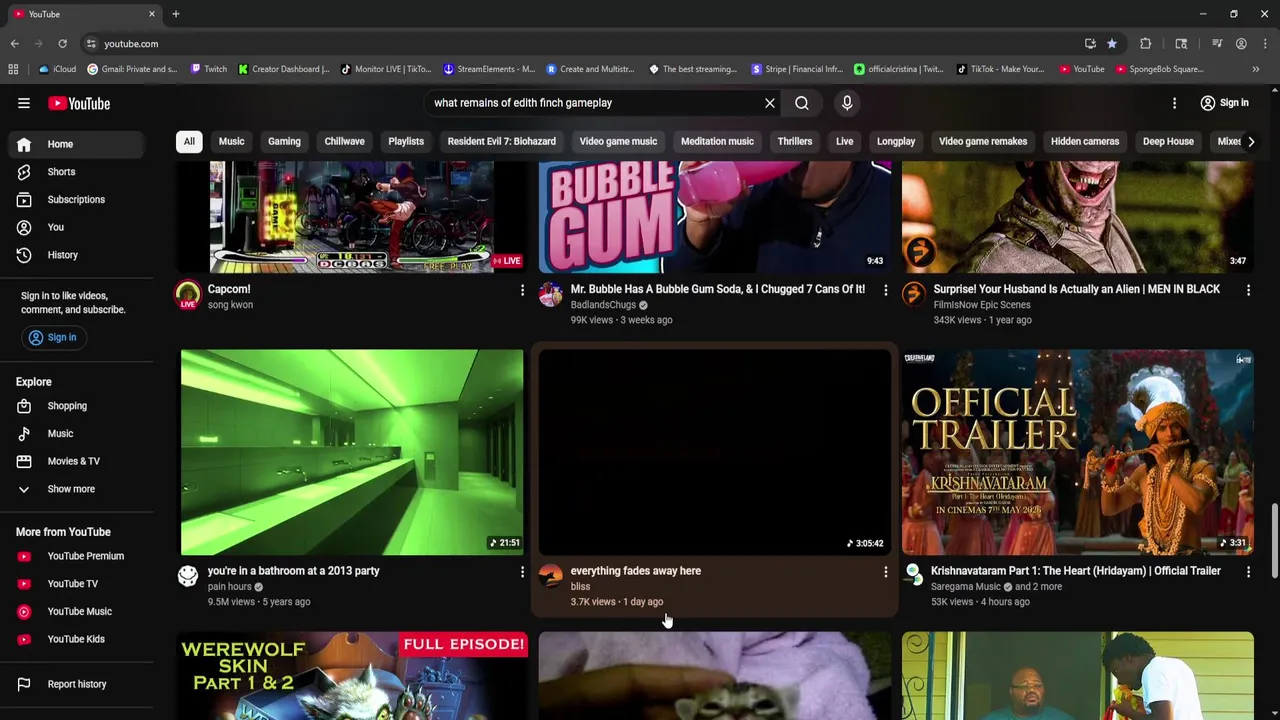
Task: Click the sidebar Sign in button
Action: pos(53,337)
